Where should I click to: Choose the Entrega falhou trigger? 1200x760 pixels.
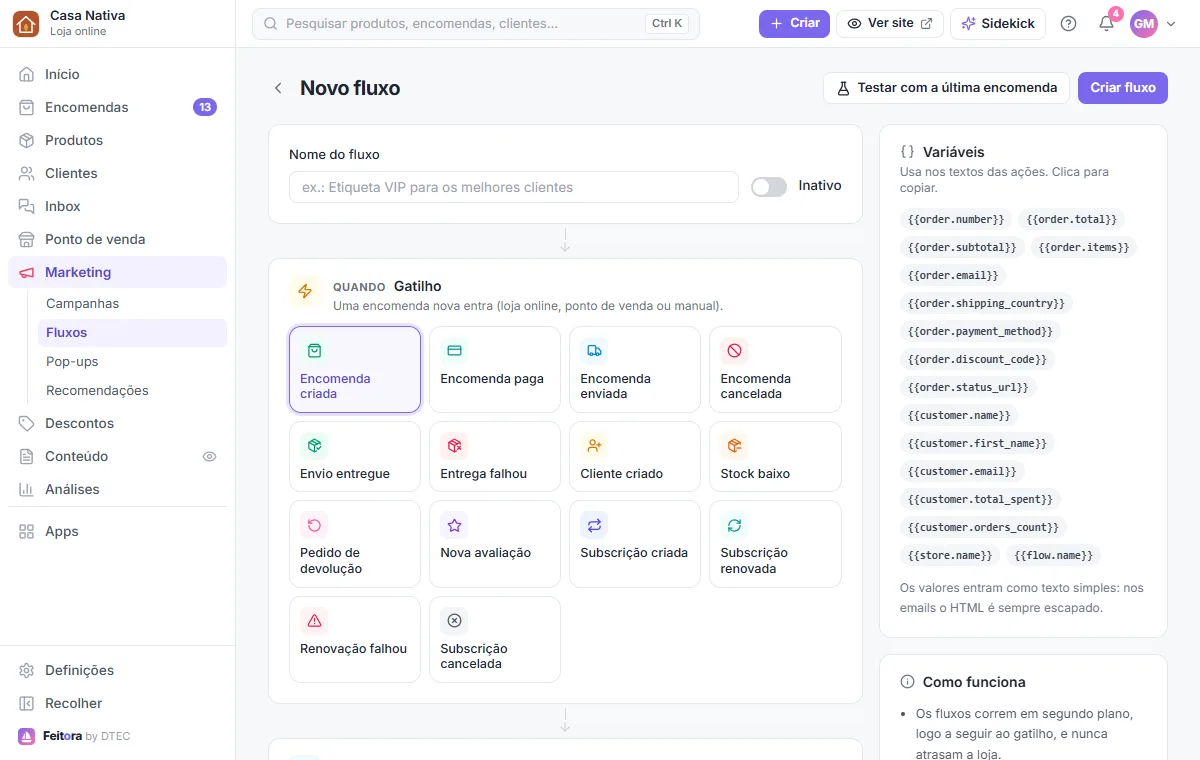pos(495,456)
